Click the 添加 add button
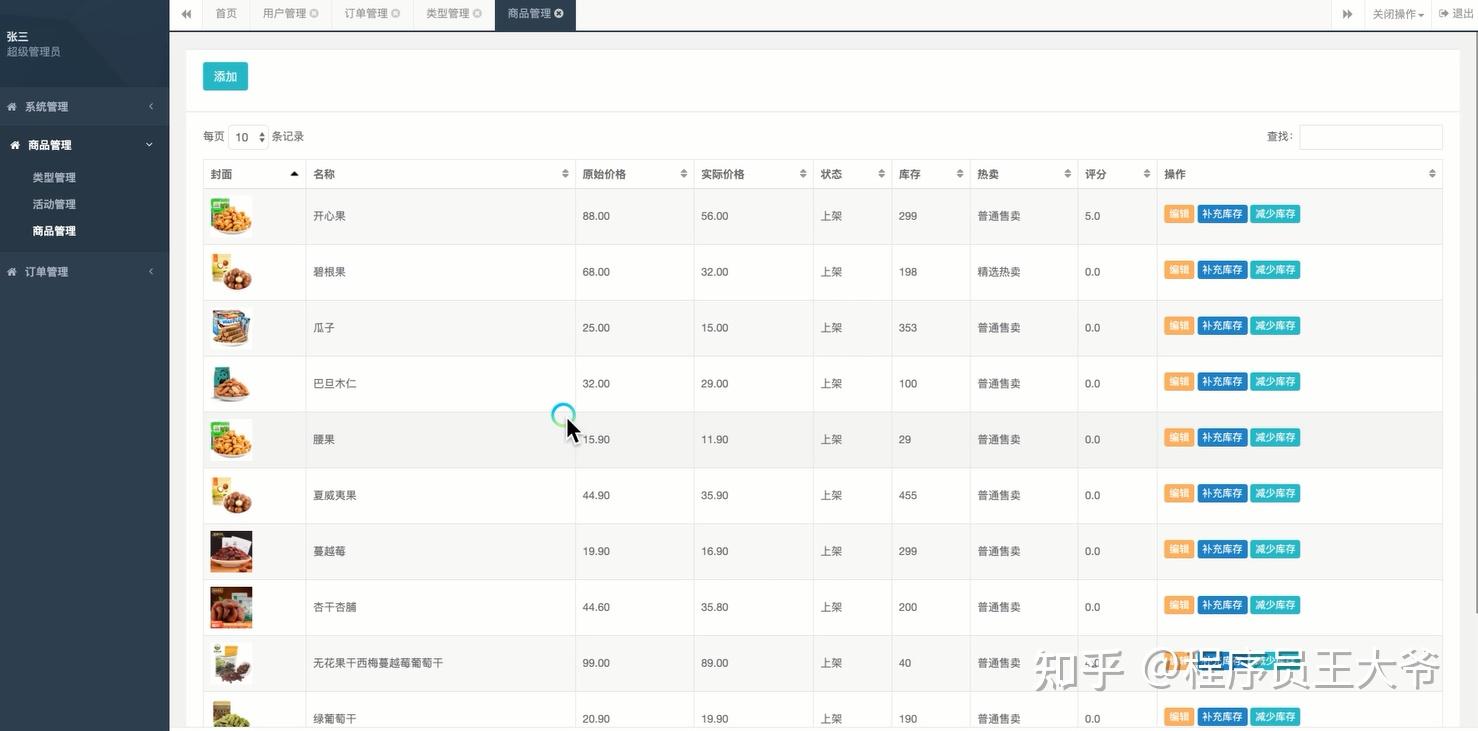Viewport: 1478px width, 731px height. 224,76
